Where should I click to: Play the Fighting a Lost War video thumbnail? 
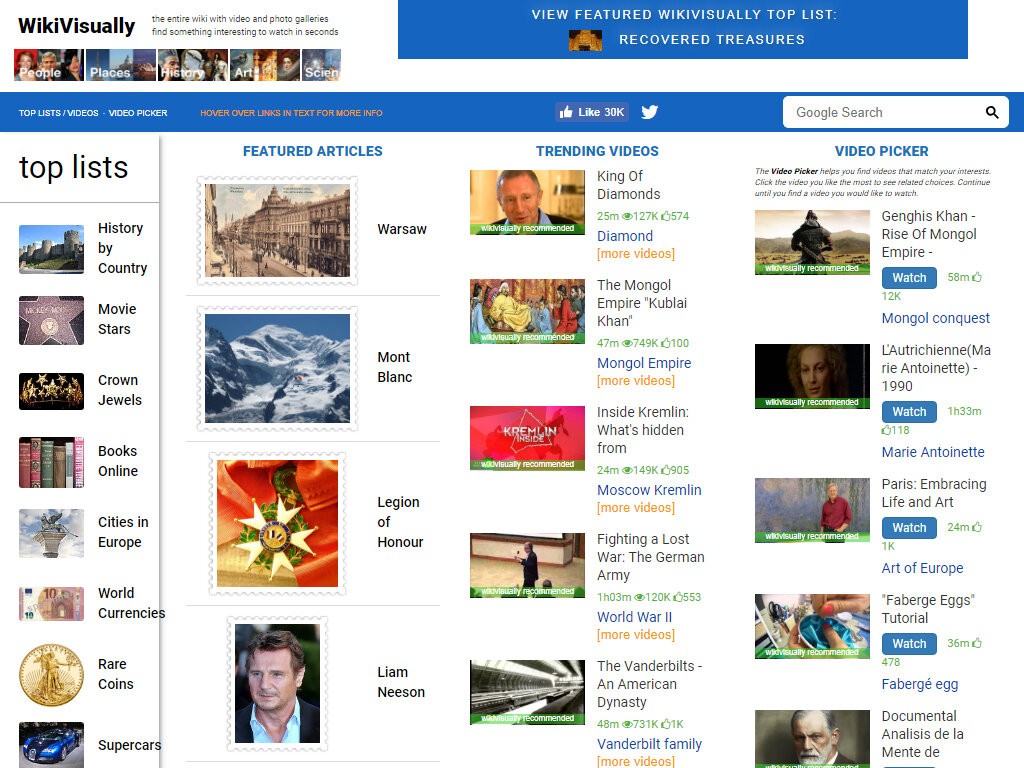point(528,566)
